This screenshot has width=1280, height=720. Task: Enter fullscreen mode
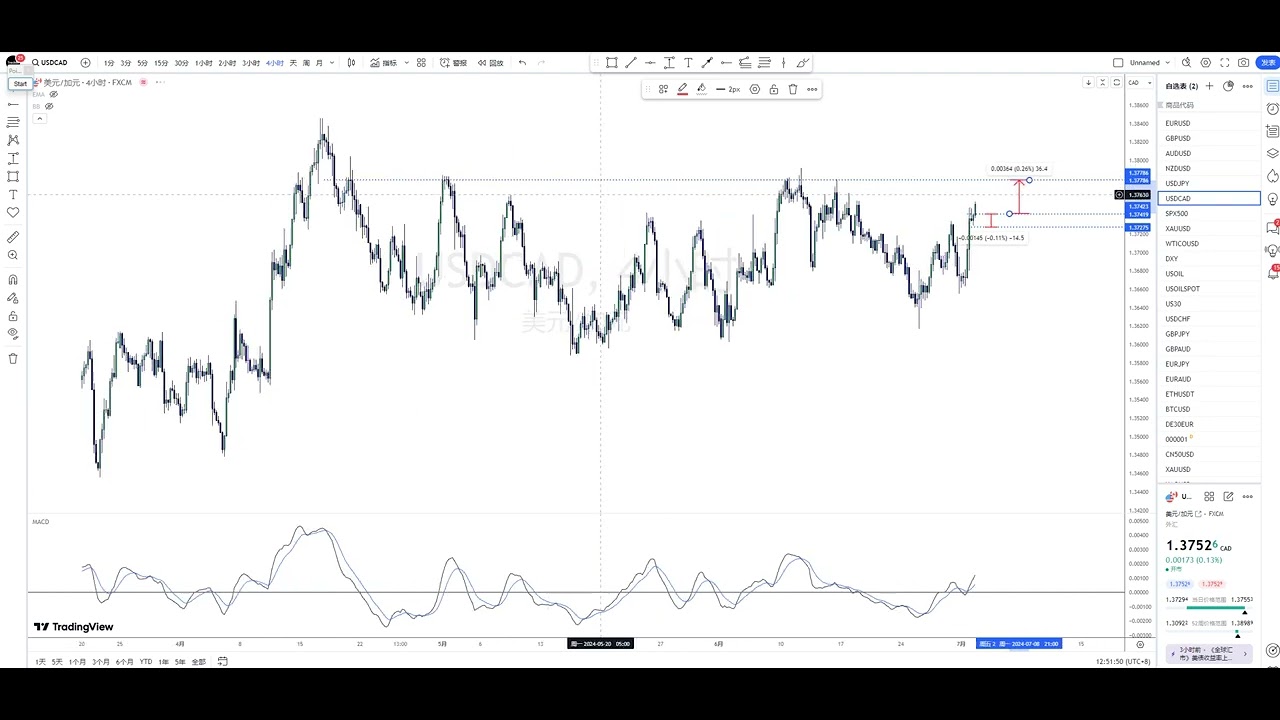[1224, 63]
